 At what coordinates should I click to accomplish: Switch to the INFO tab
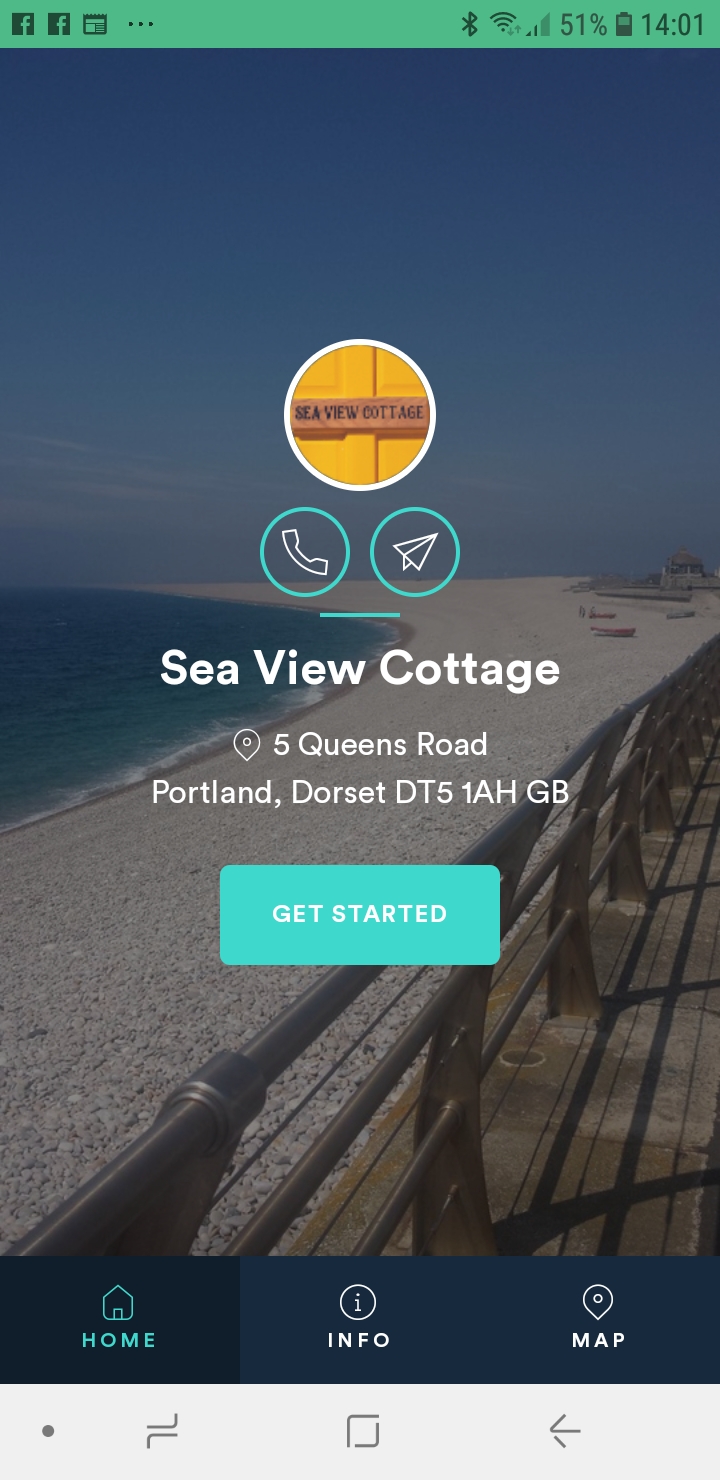[x=359, y=1319]
